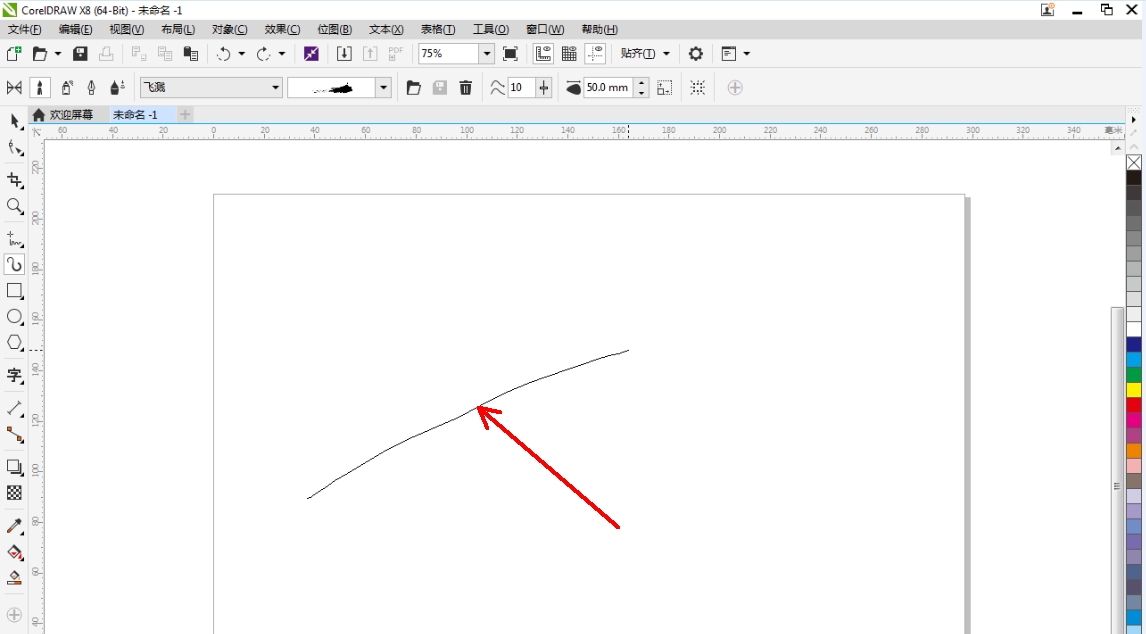The height and width of the screenshot is (634, 1146).
Task: Select the Text tool (字)
Action: click(14, 376)
